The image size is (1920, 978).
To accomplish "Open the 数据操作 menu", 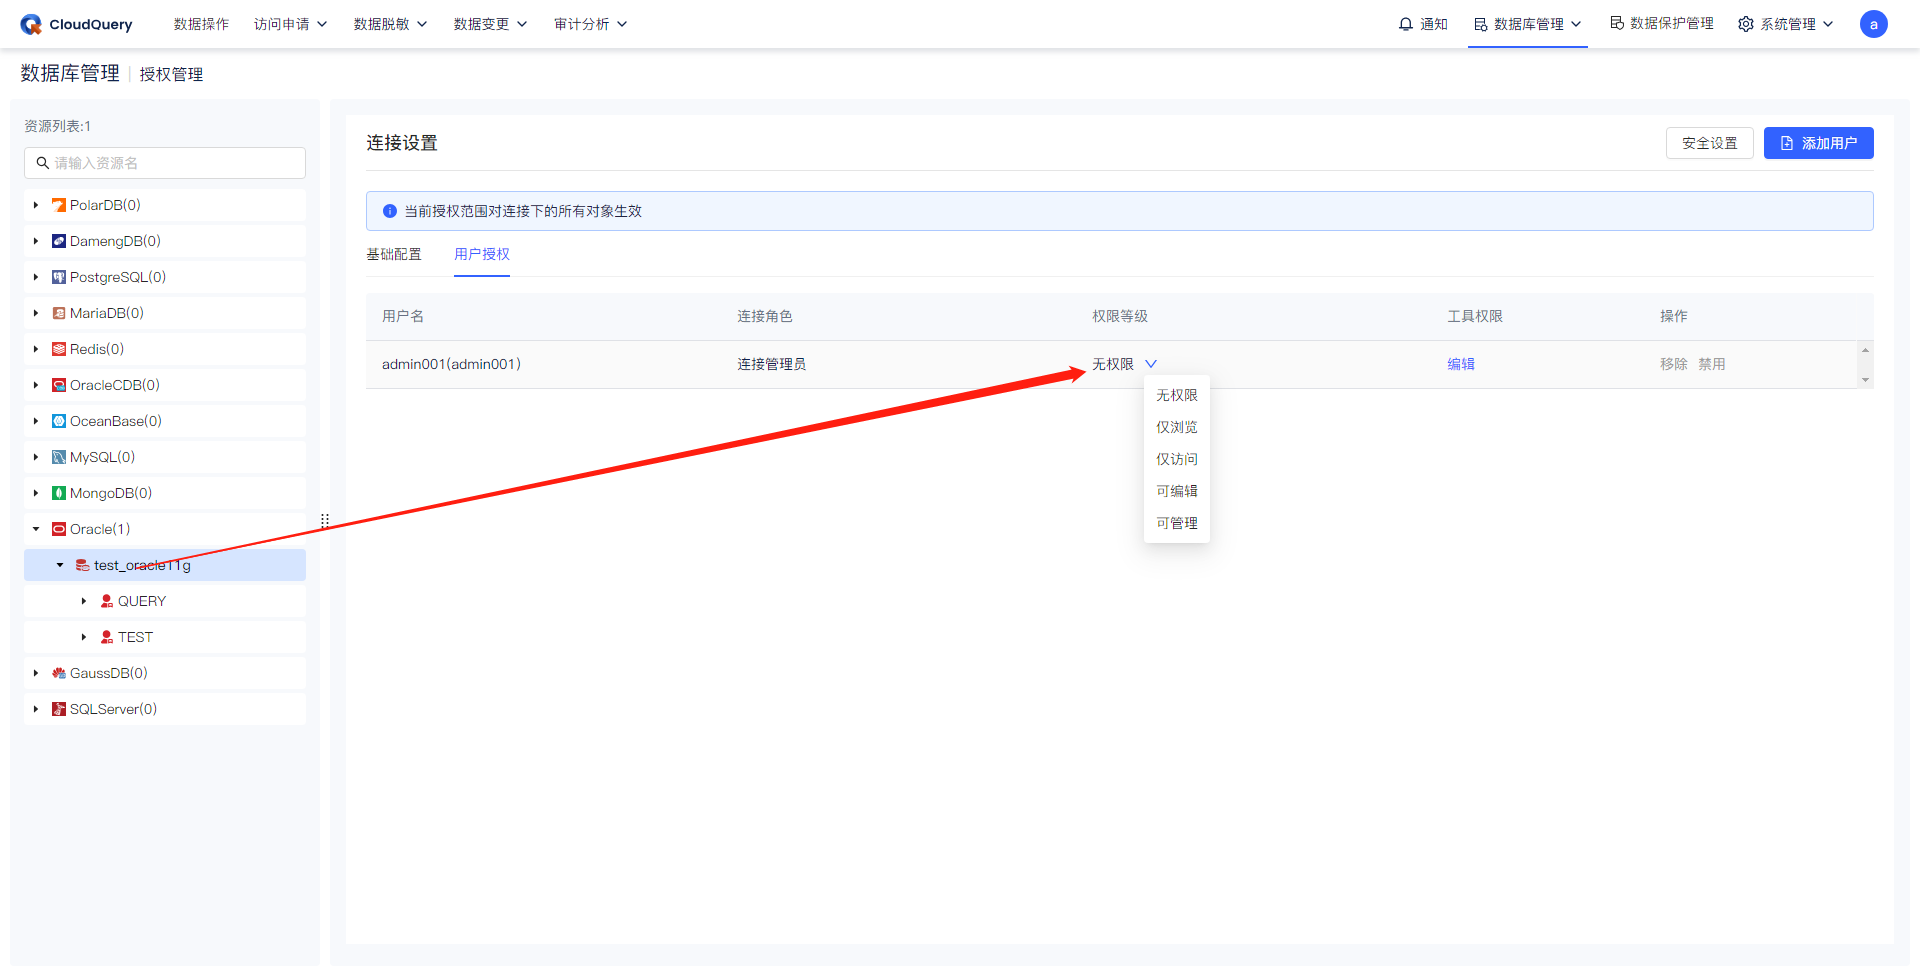I will click(201, 24).
